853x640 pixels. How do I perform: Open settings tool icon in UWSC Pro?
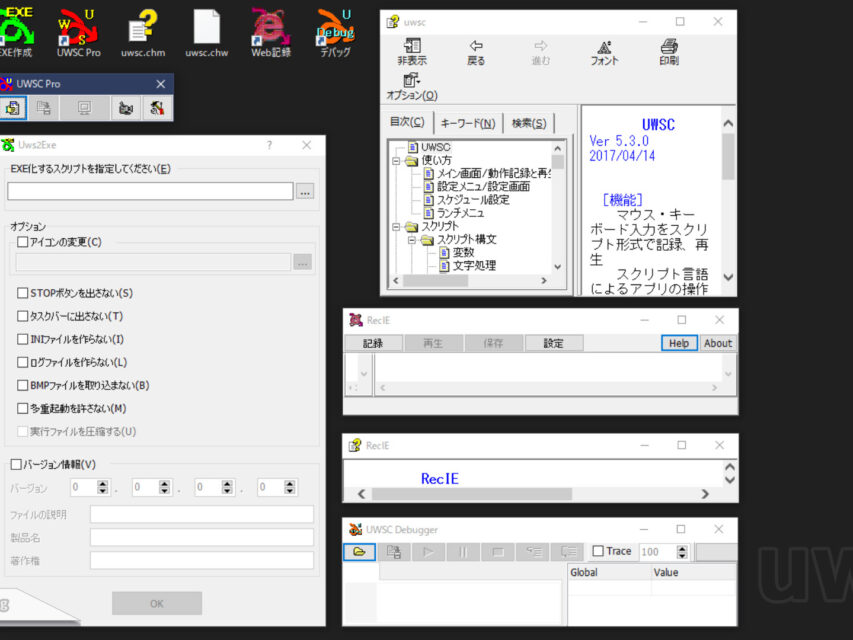157,108
